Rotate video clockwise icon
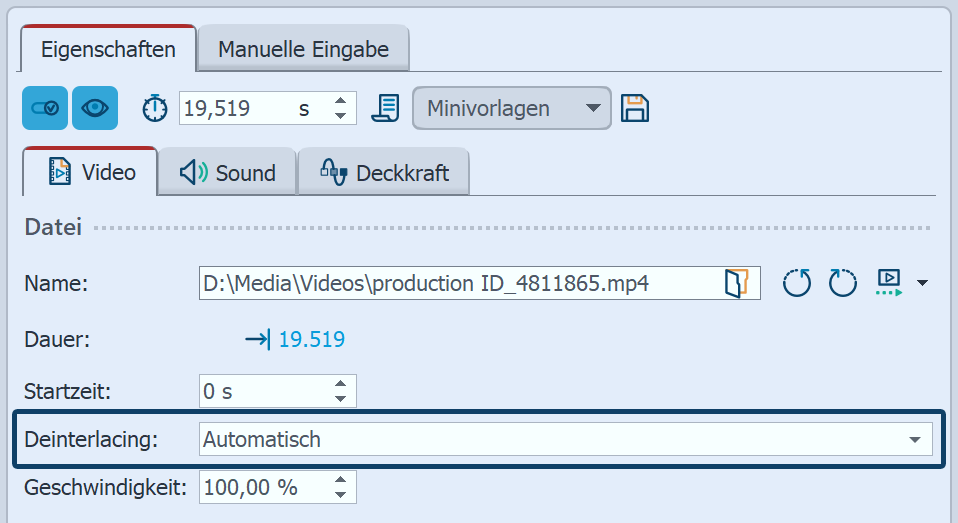 tap(843, 284)
